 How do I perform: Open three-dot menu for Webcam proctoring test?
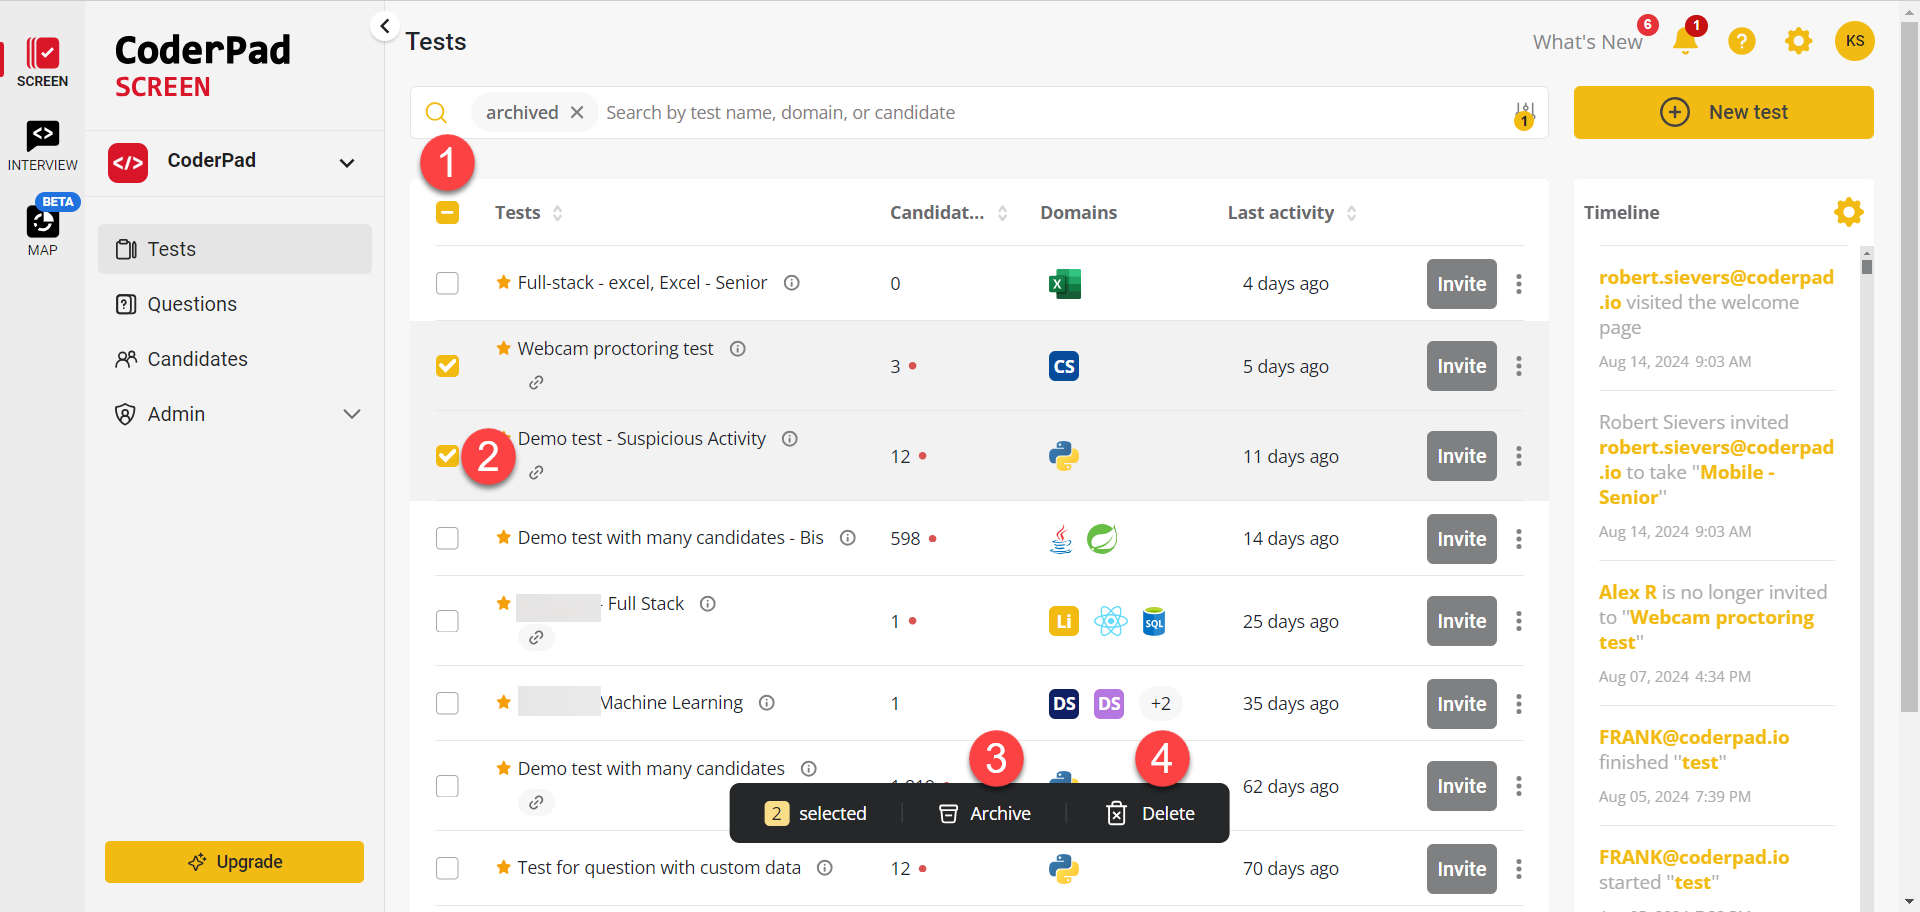click(1518, 366)
